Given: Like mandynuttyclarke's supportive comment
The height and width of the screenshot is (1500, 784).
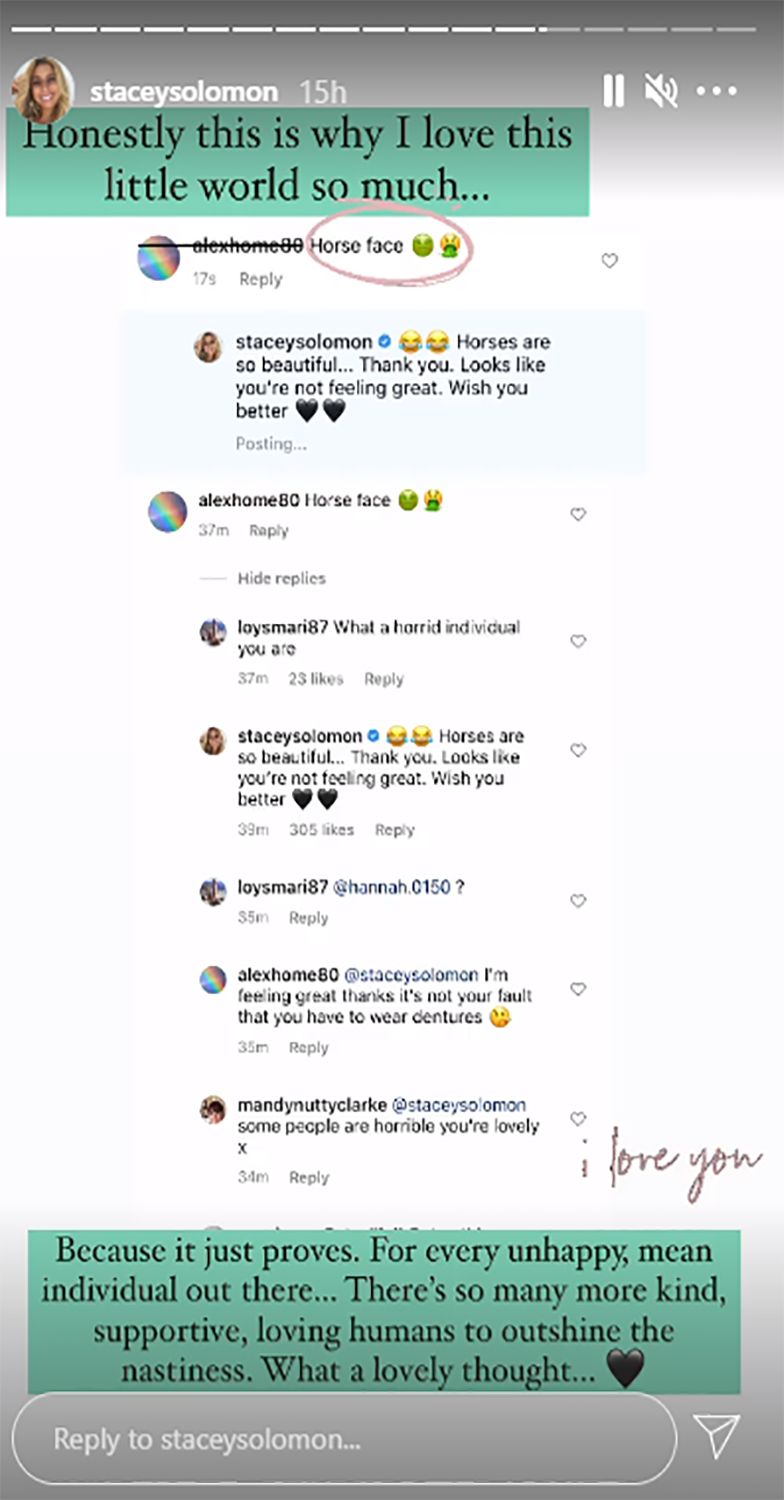Looking at the screenshot, I should [578, 1119].
